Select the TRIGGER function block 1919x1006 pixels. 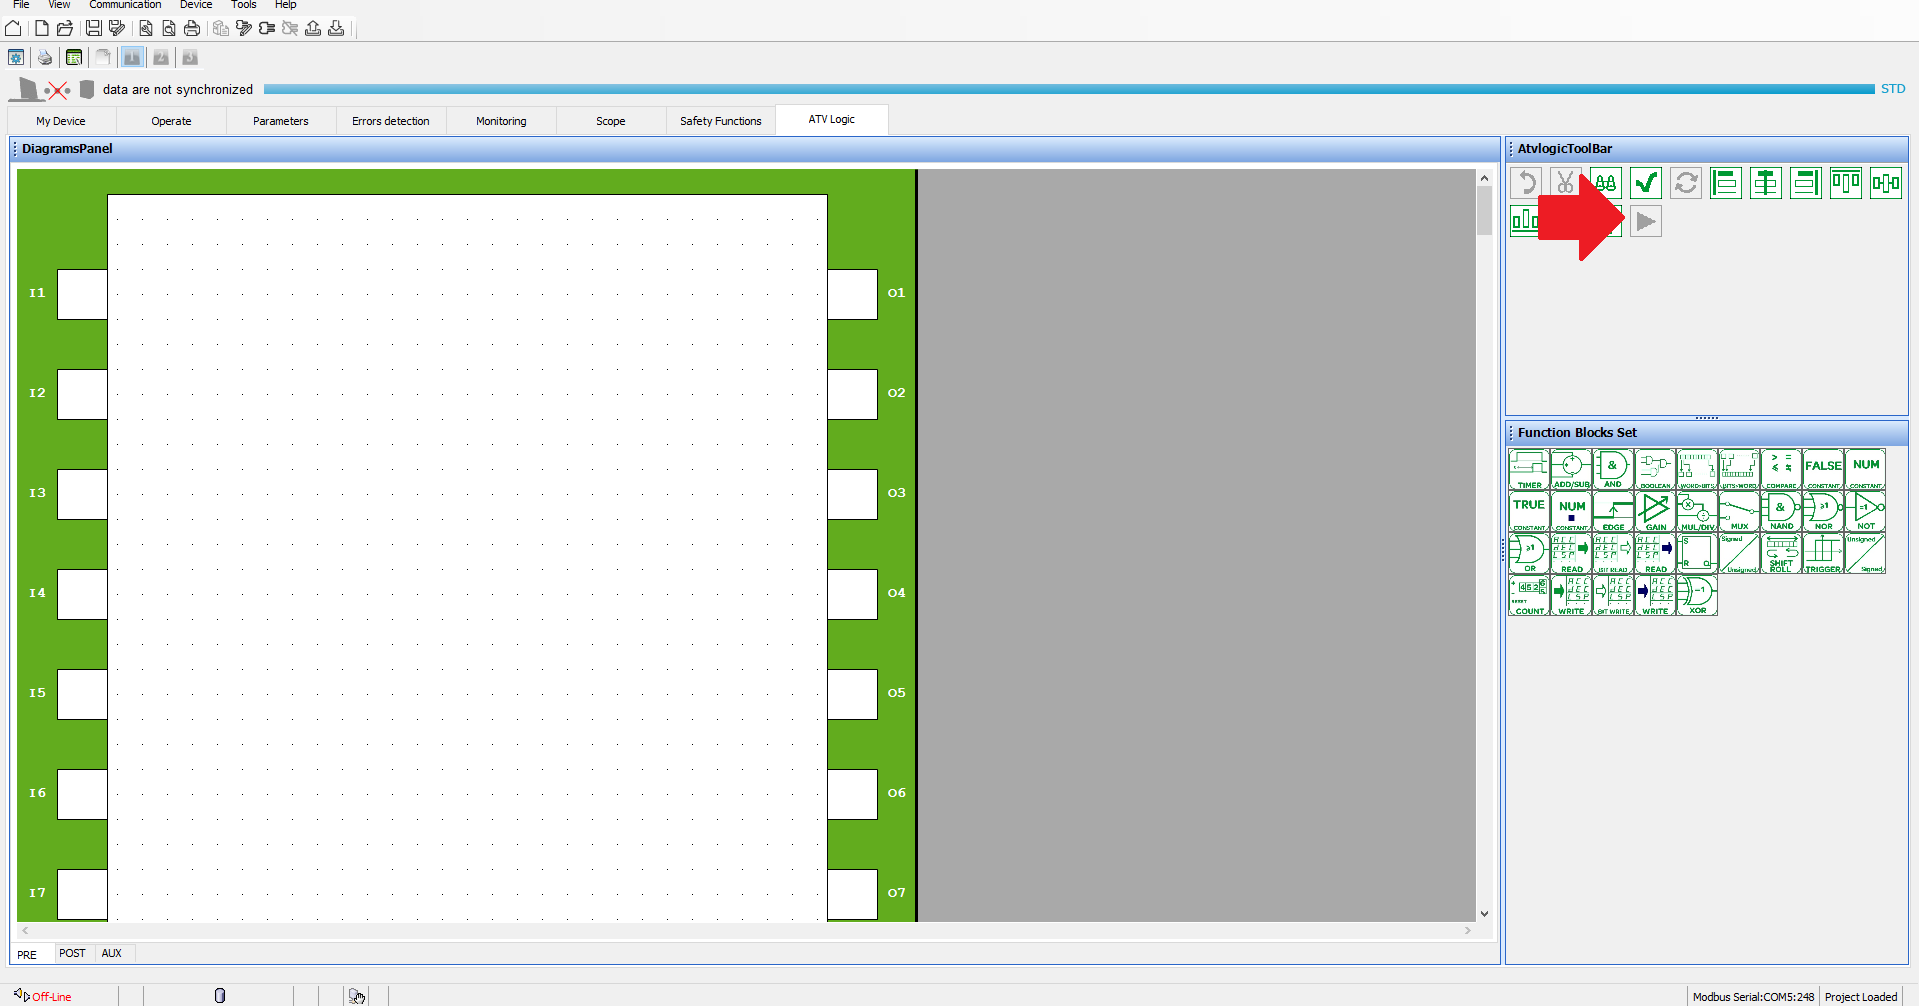pos(1823,553)
